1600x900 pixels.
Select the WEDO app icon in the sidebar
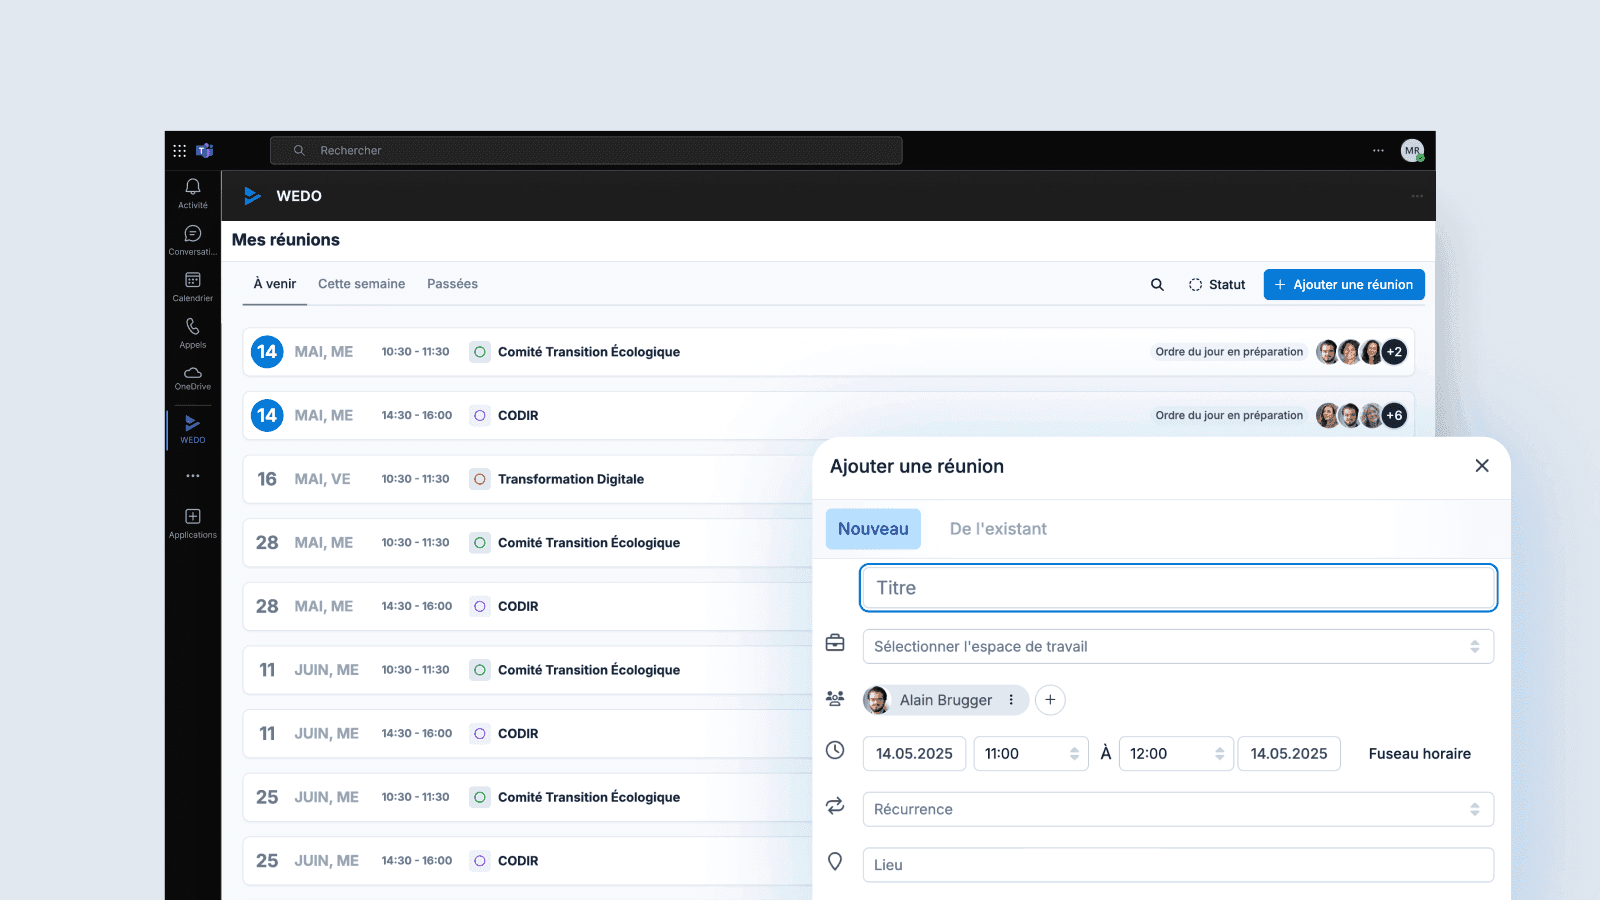[x=192, y=425]
